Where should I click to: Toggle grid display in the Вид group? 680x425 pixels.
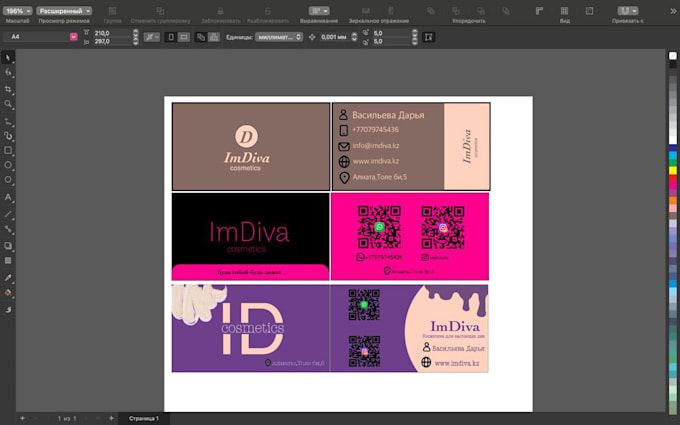[x=564, y=11]
